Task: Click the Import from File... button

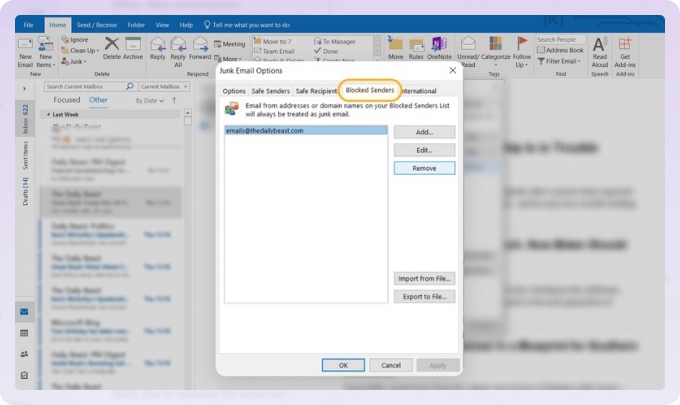Action: click(424, 278)
